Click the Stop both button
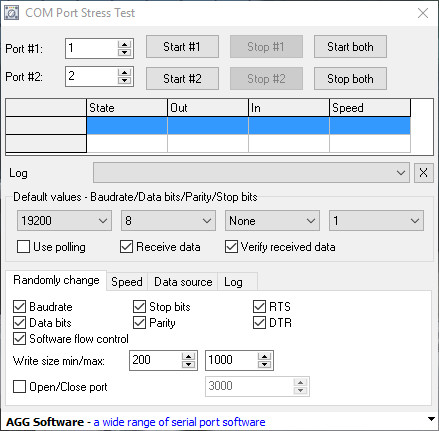Viewport: 439px width, 431px height. [350, 79]
